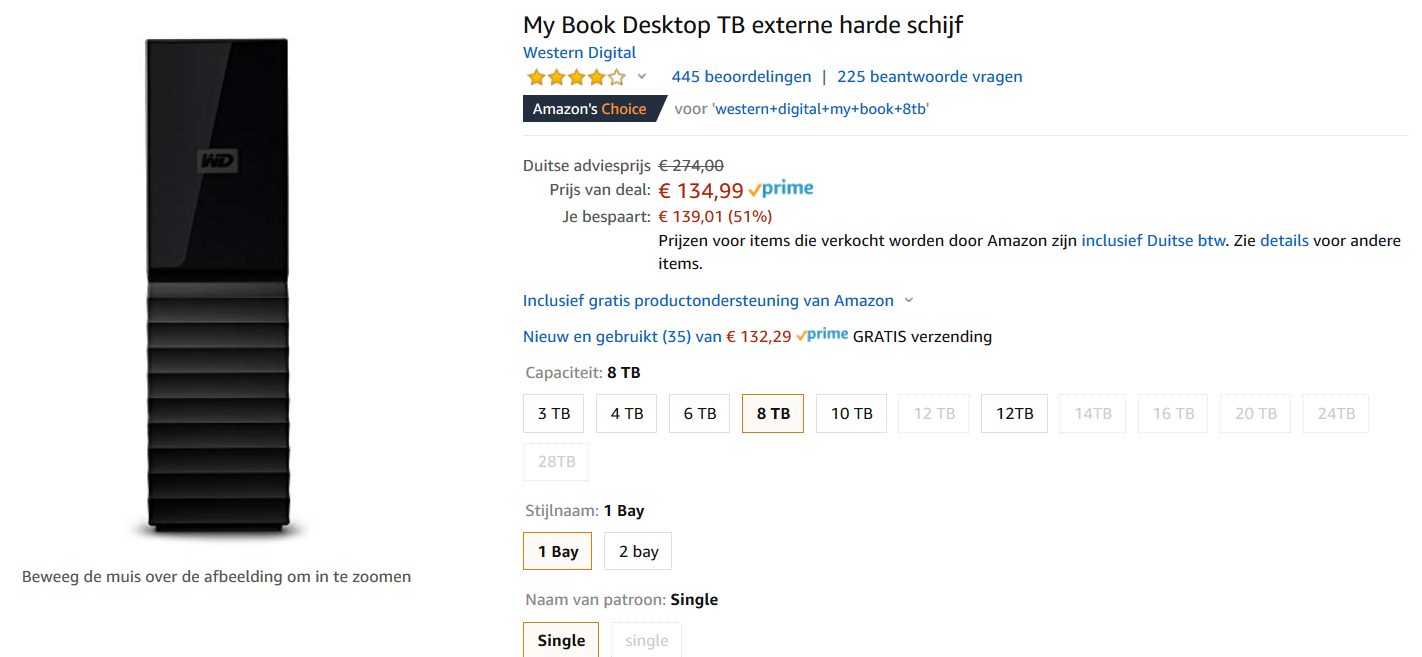Click the details link for other items
This screenshot has height=657, width=1422.
[x=1284, y=241]
